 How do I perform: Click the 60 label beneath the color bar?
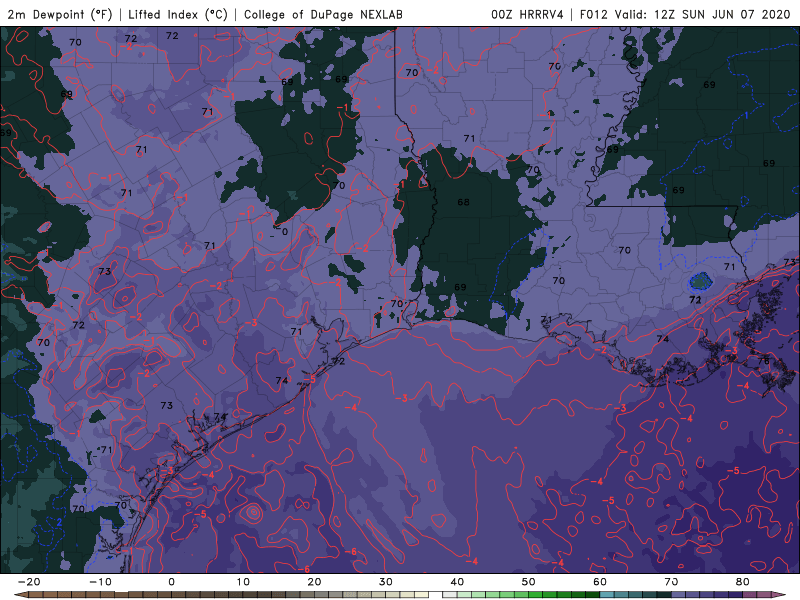(600, 582)
